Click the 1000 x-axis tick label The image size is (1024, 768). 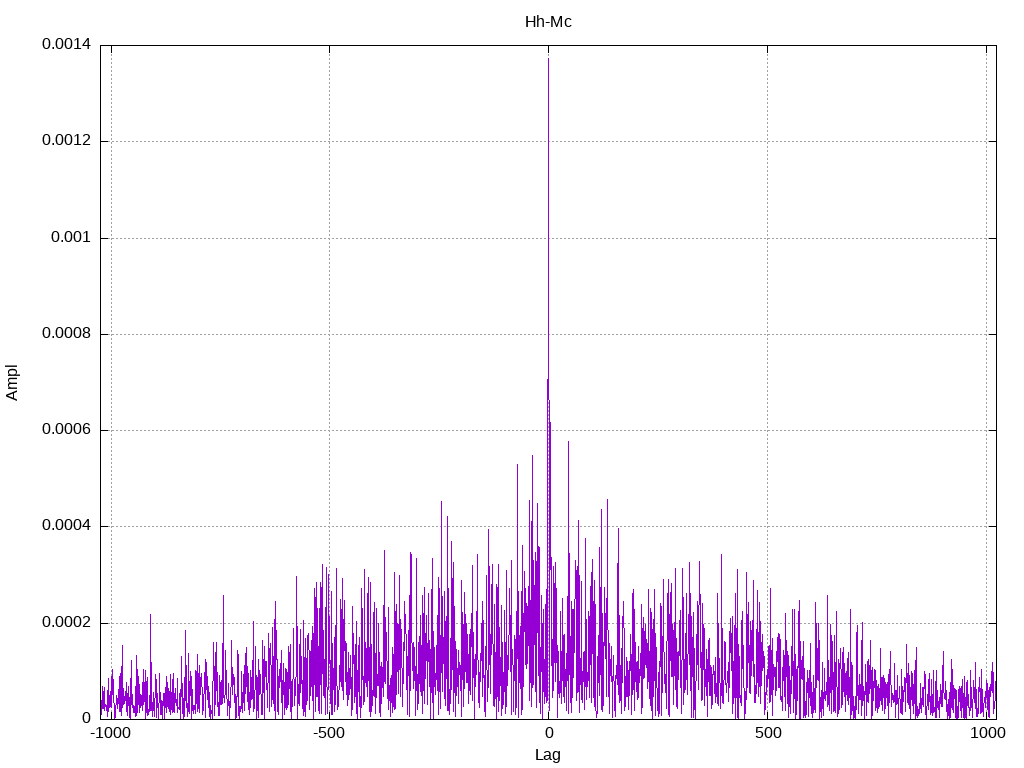[987, 733]
